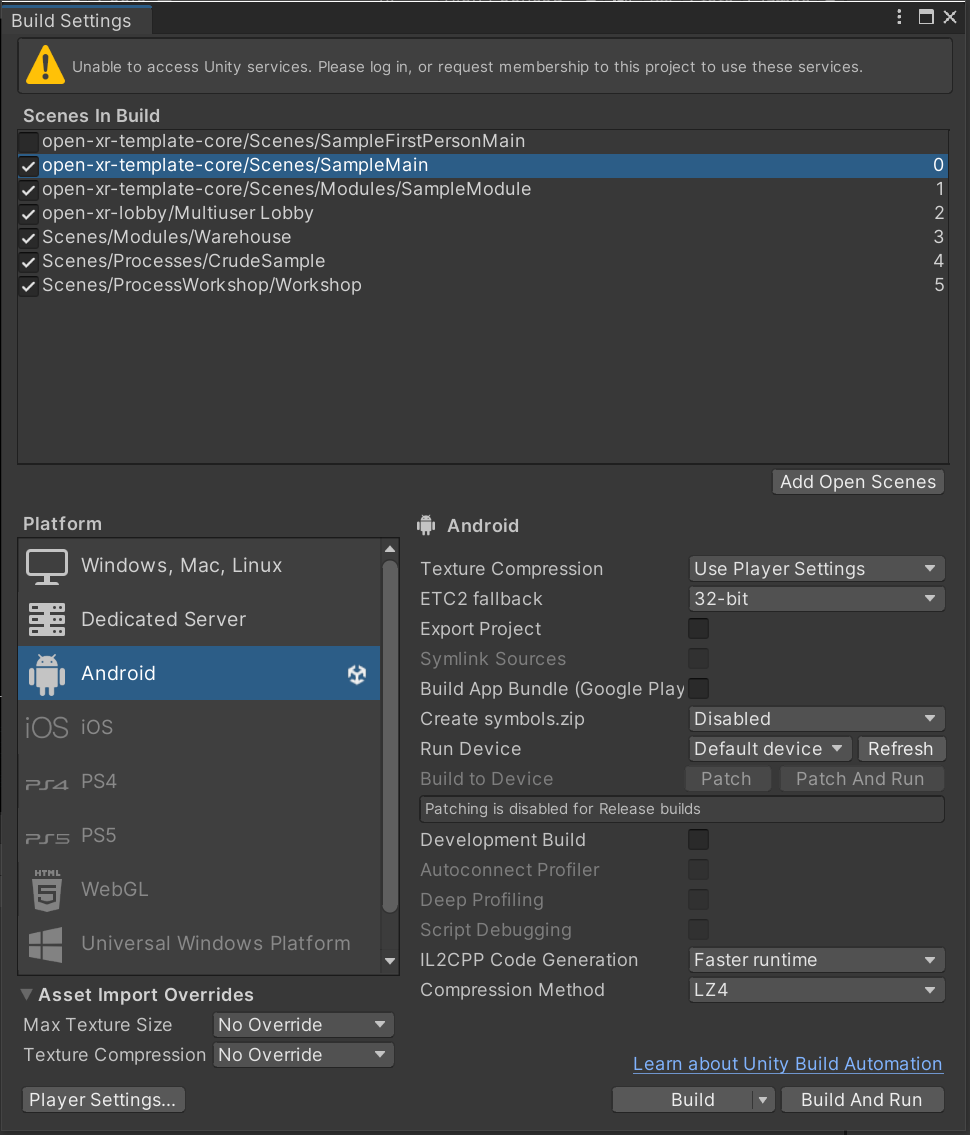Click the platform list scroll down arrow
970x1135 pixels.
[x=390, y=961]
